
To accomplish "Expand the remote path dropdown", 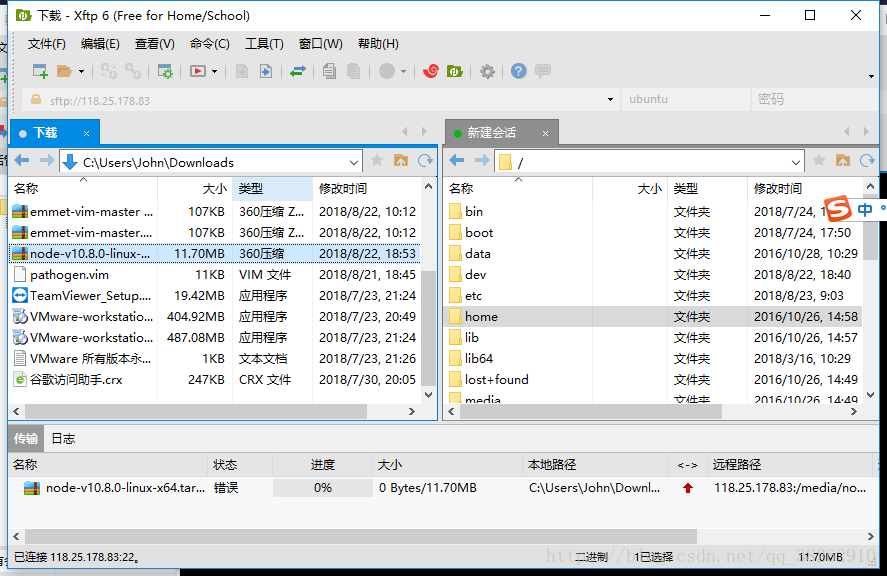I will coord(795,162).
